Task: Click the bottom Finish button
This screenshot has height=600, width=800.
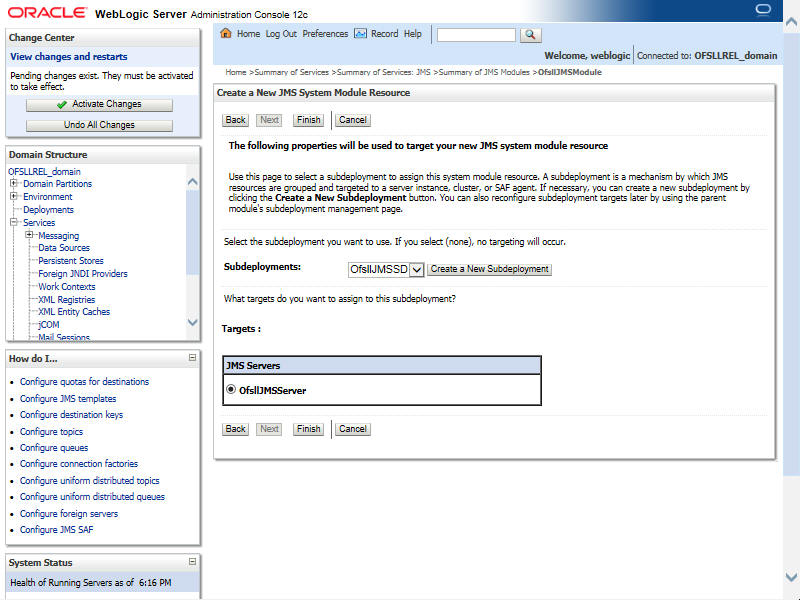Action: click(x=309, y=429)
